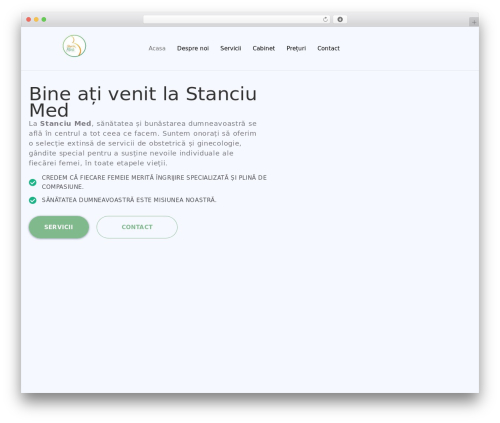Open the Servicii navigation link

click(x=231, y=48)
